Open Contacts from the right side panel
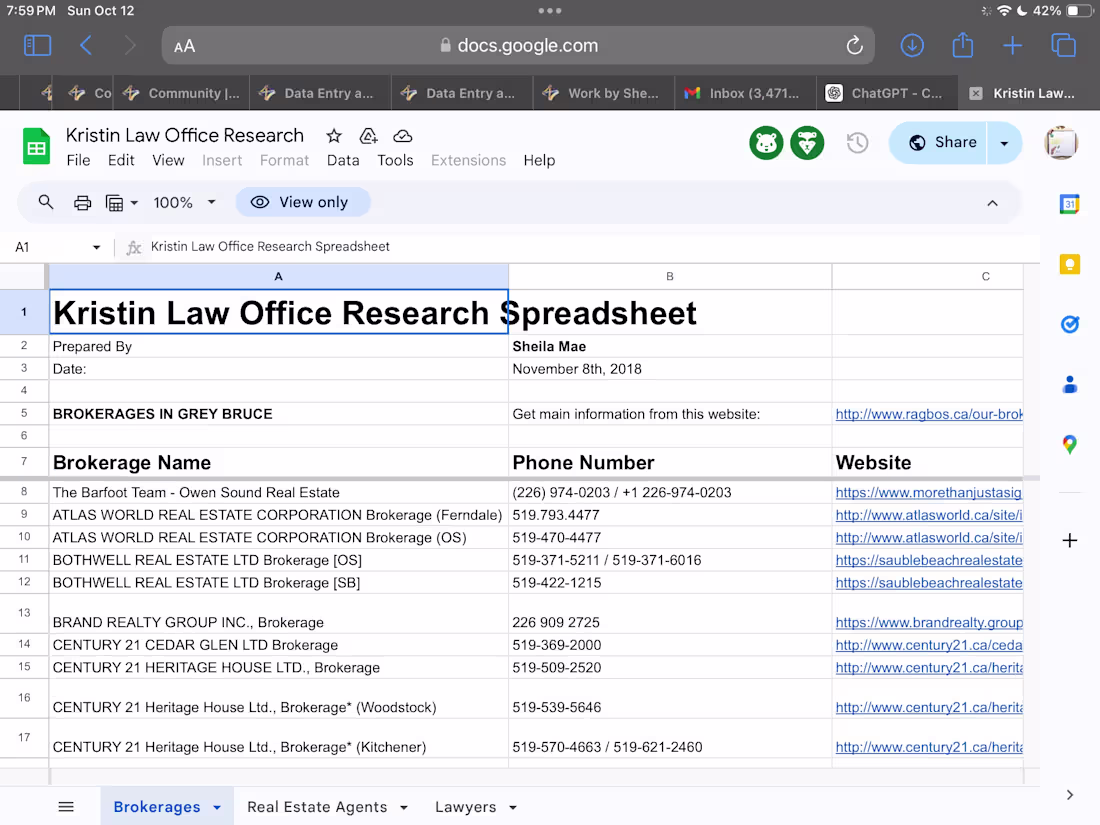Screen dimensions: 1100x825 point(1069,384)
